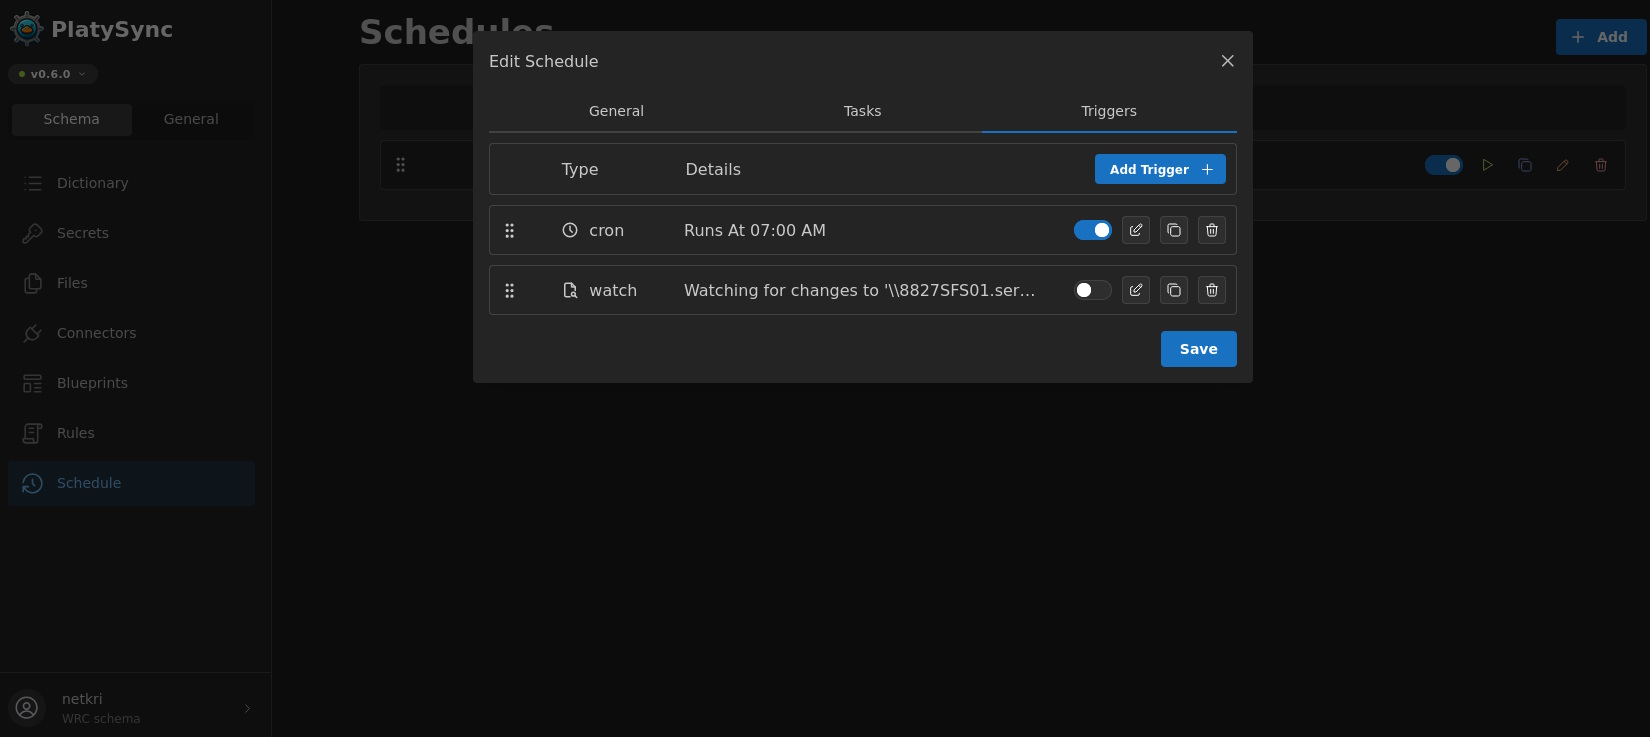Open Secrets in the sidebar
The image size is (1650, 737).
pos(131,233)
